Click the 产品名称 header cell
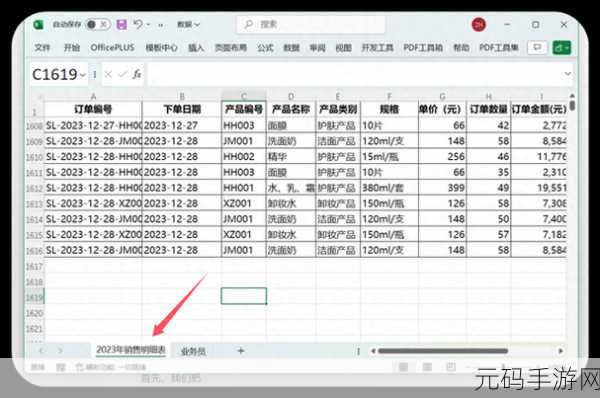 pos(291,109)
